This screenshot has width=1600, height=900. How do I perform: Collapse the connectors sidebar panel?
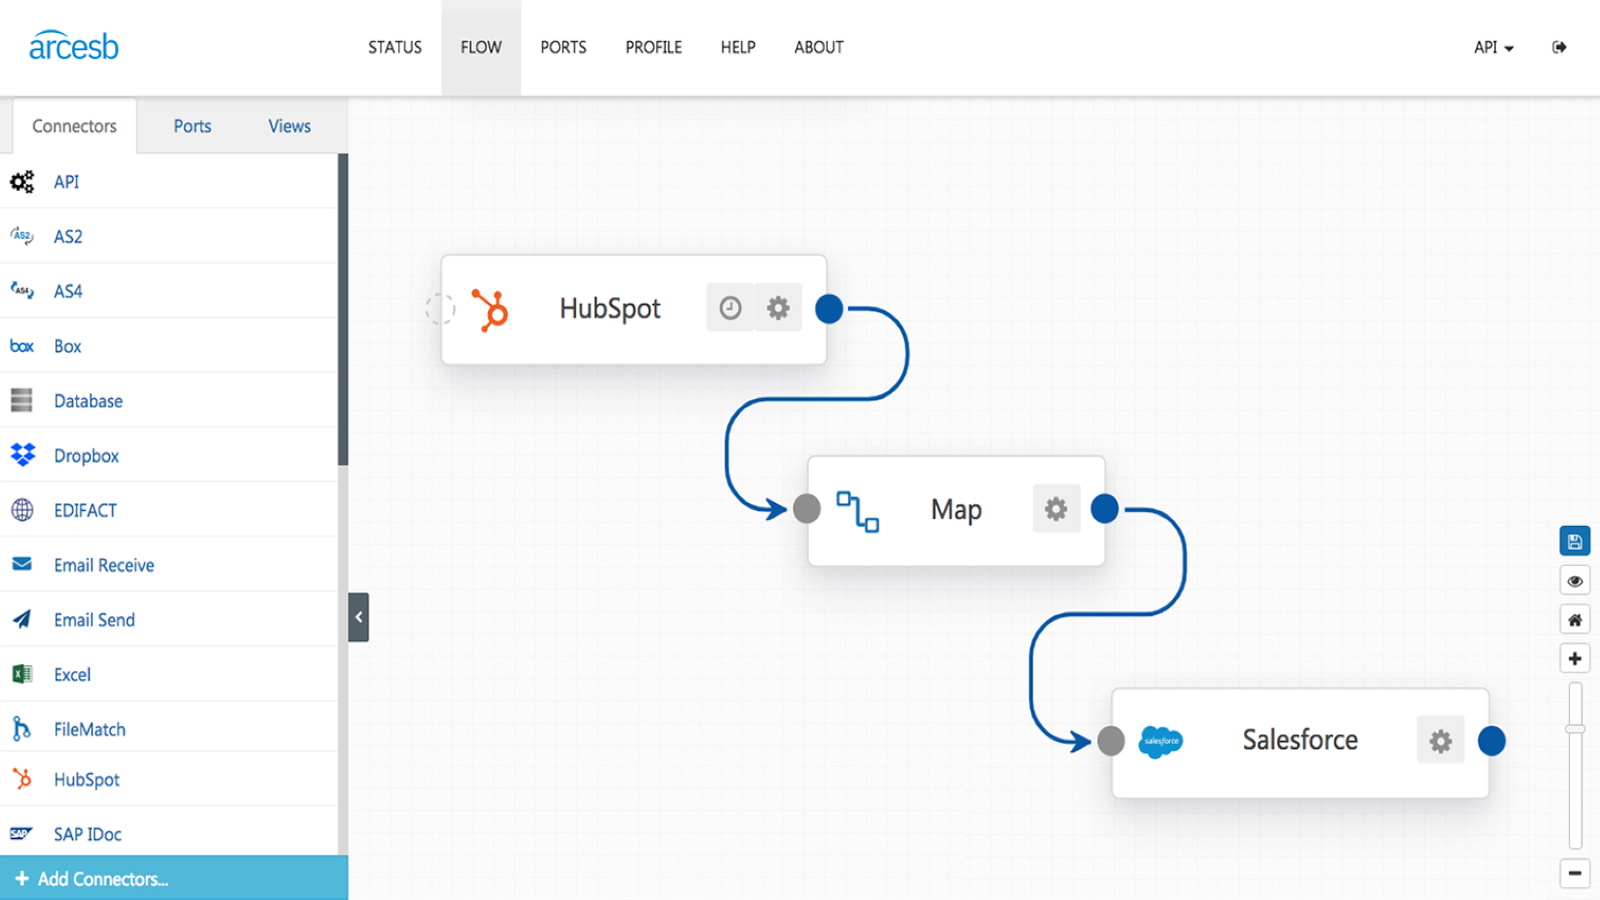pos(359,617)
